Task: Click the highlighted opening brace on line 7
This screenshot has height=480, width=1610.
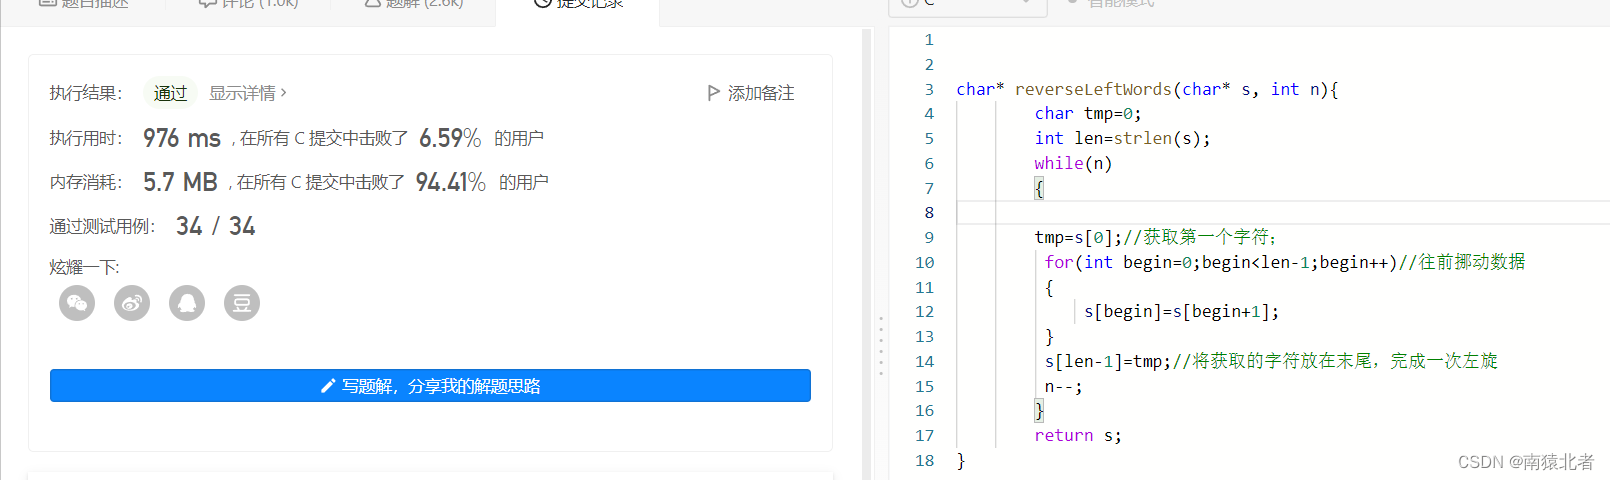Action: tap(1039, 188)
